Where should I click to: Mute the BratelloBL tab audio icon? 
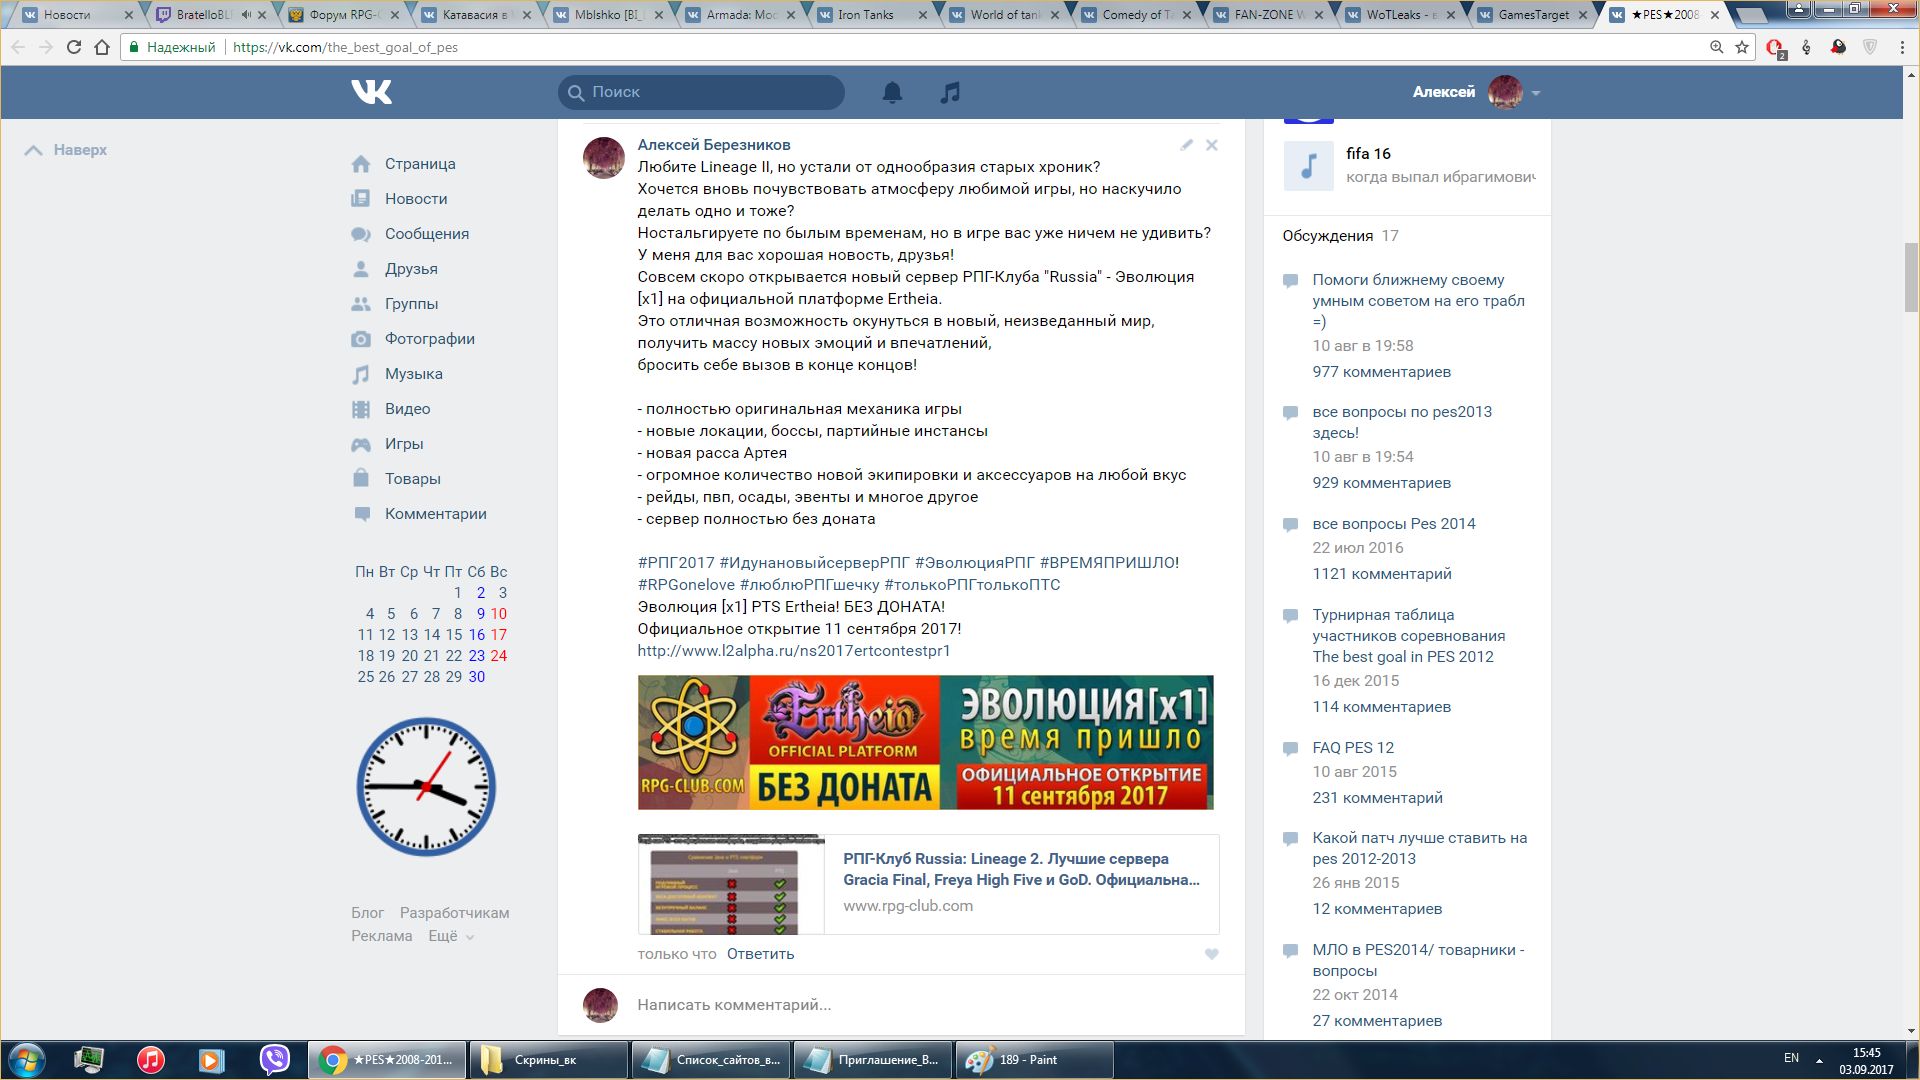[x=246, y=15]
